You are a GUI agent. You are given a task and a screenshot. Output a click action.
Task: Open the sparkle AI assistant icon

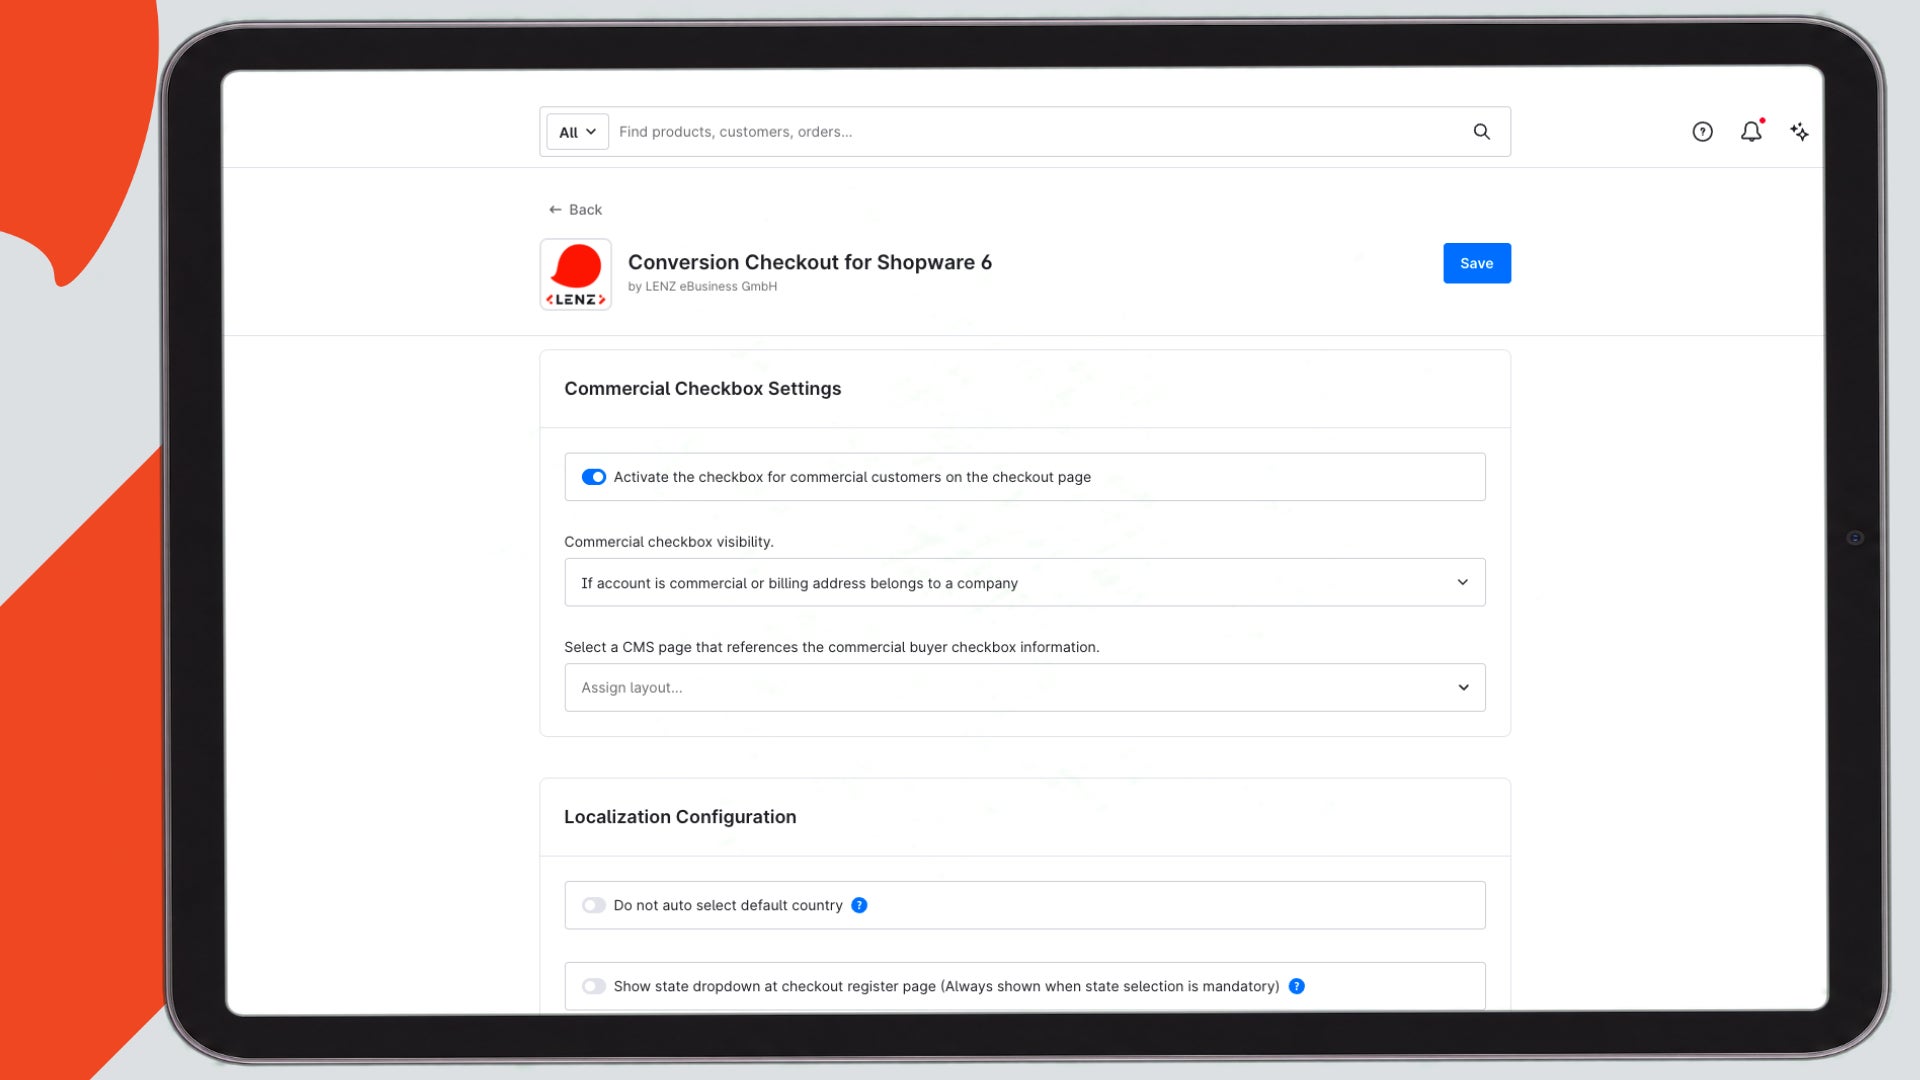click(x=1799, y=132)
